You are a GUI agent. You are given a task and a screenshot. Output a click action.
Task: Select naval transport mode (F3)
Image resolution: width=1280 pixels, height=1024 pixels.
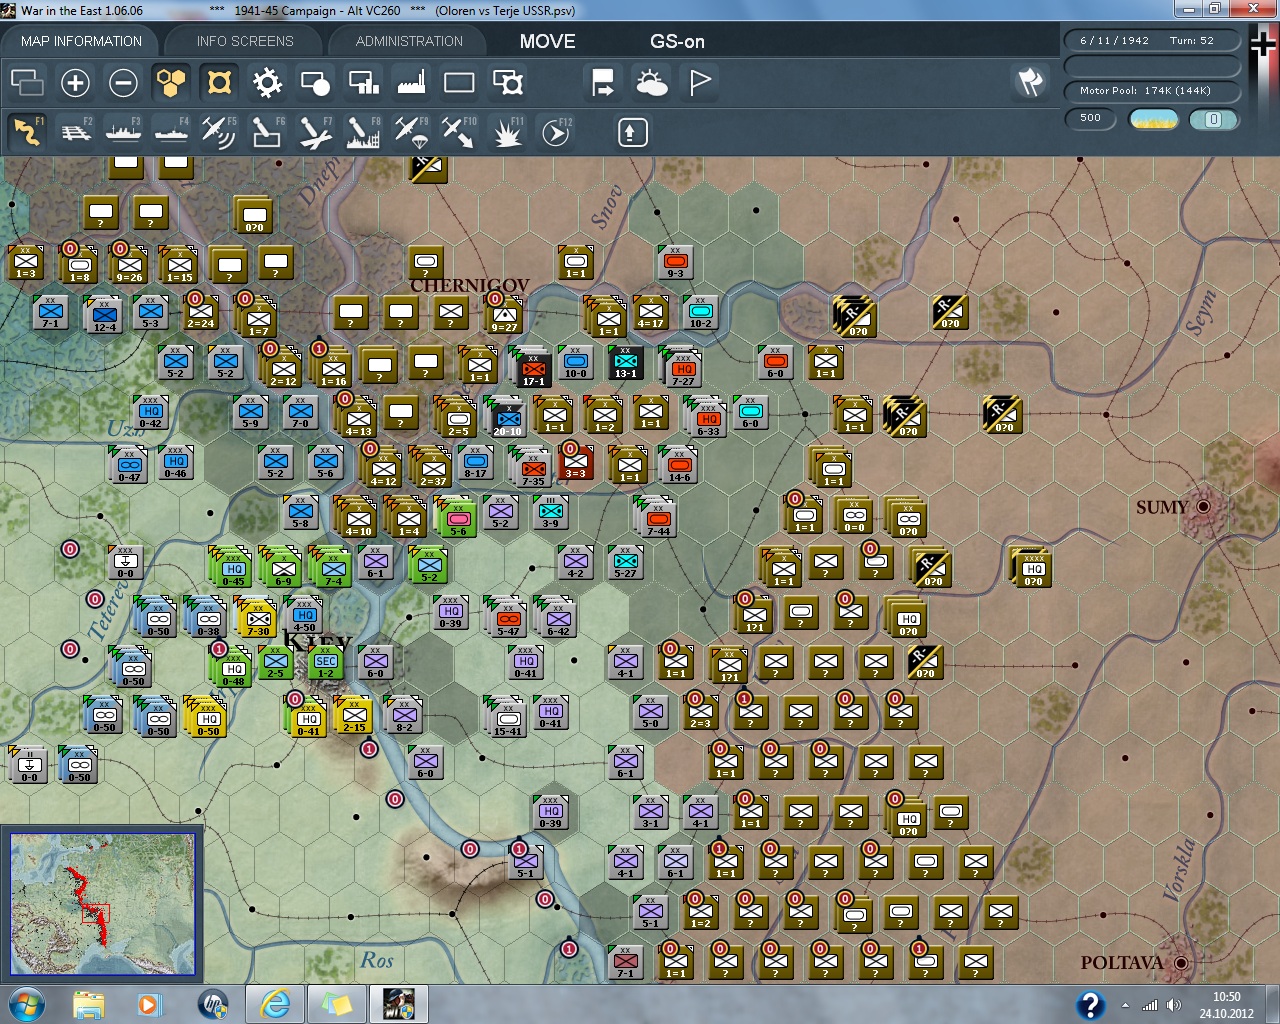[123, 132]
